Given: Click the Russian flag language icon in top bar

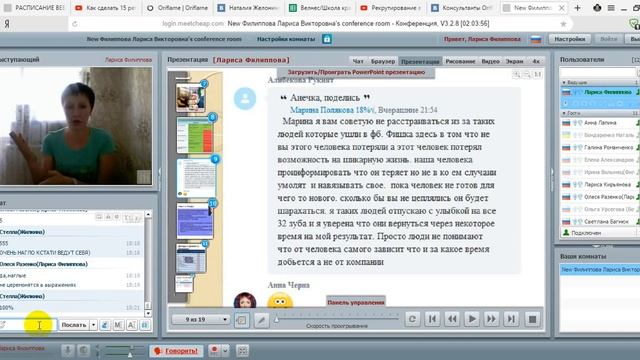Looking at the screenshot, I should tap(536, 39).
